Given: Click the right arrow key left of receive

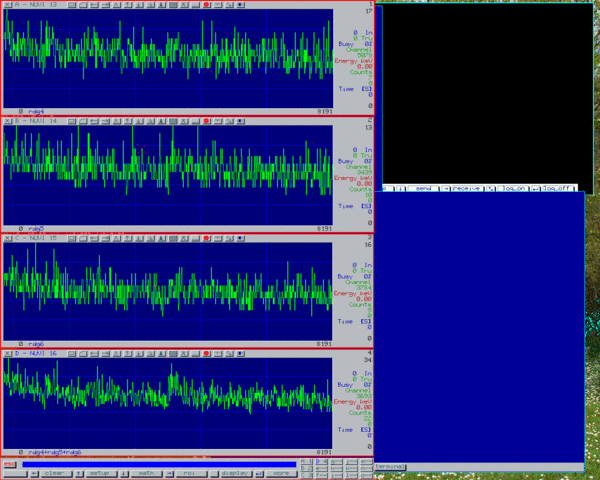Looking at the screenshot, I should [x=445, y=188].
